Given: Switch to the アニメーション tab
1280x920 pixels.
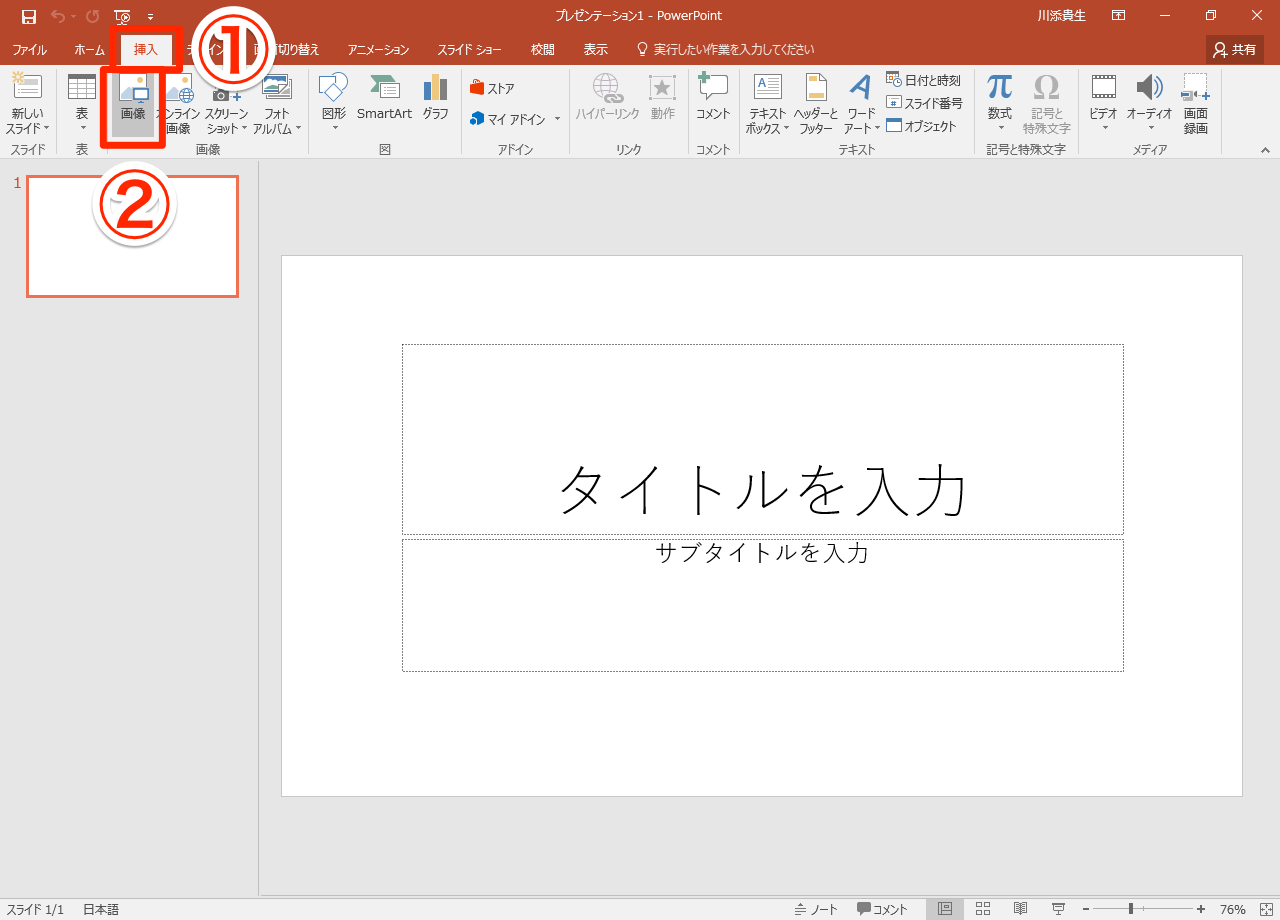Looking at the screenshot, I should click(x=378, y=49).
